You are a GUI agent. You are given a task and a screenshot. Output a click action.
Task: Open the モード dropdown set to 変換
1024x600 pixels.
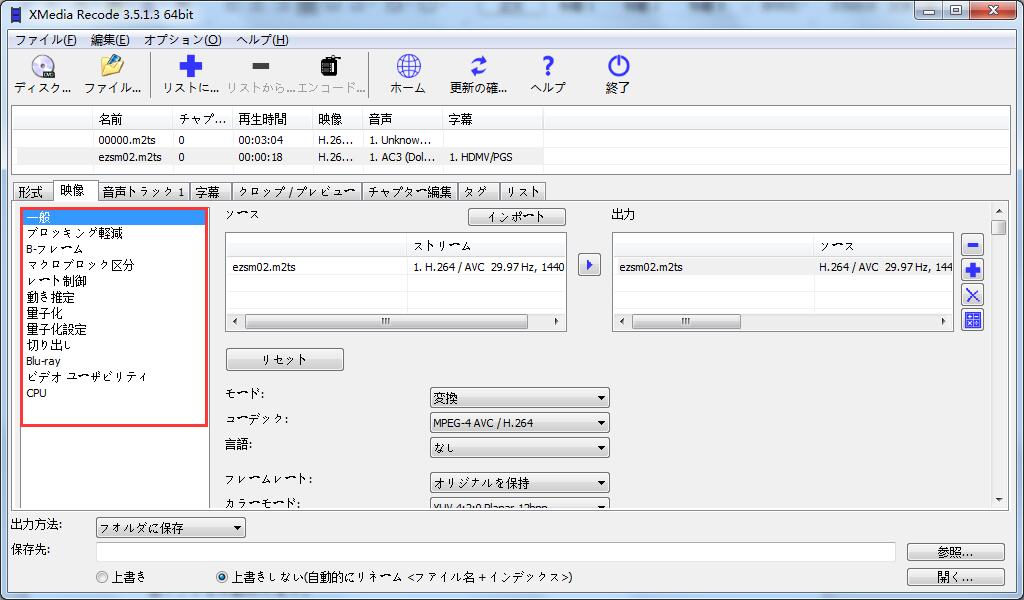520,398
